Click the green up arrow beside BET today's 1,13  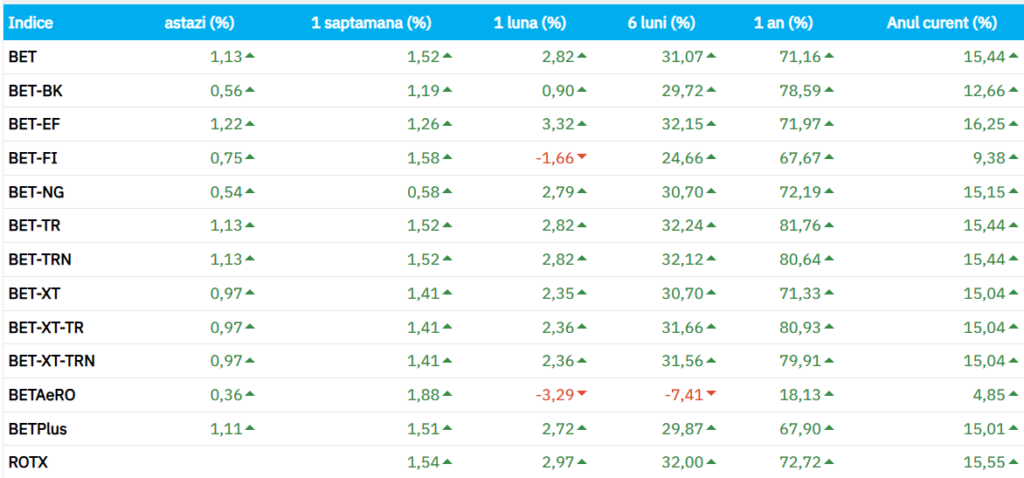(250, 56)
